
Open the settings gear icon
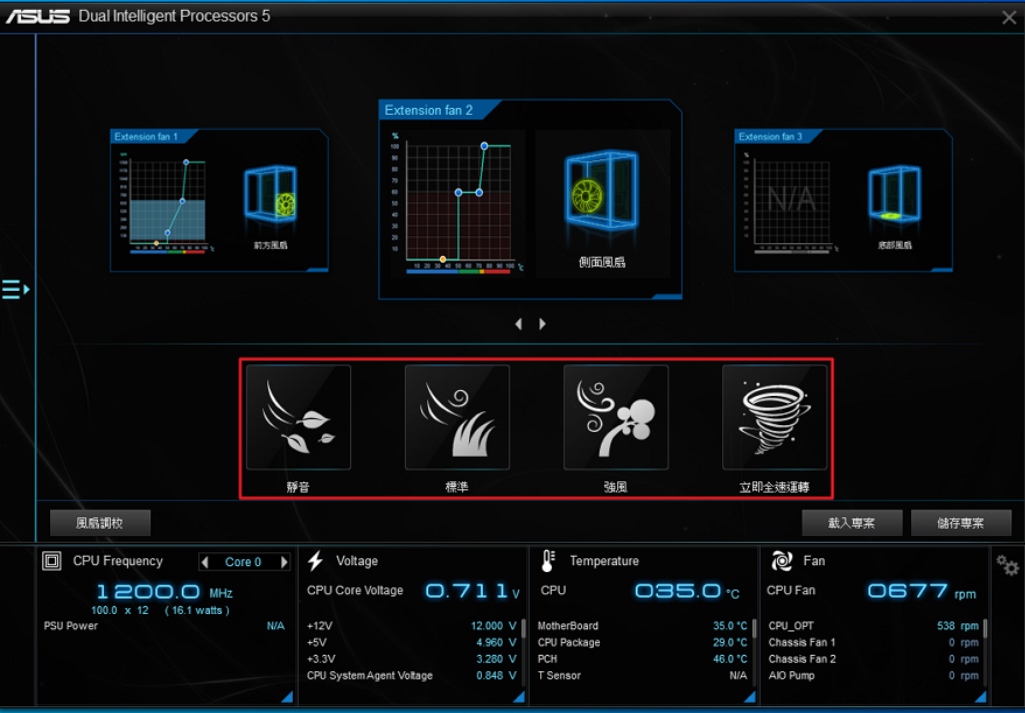(1007, 565)
